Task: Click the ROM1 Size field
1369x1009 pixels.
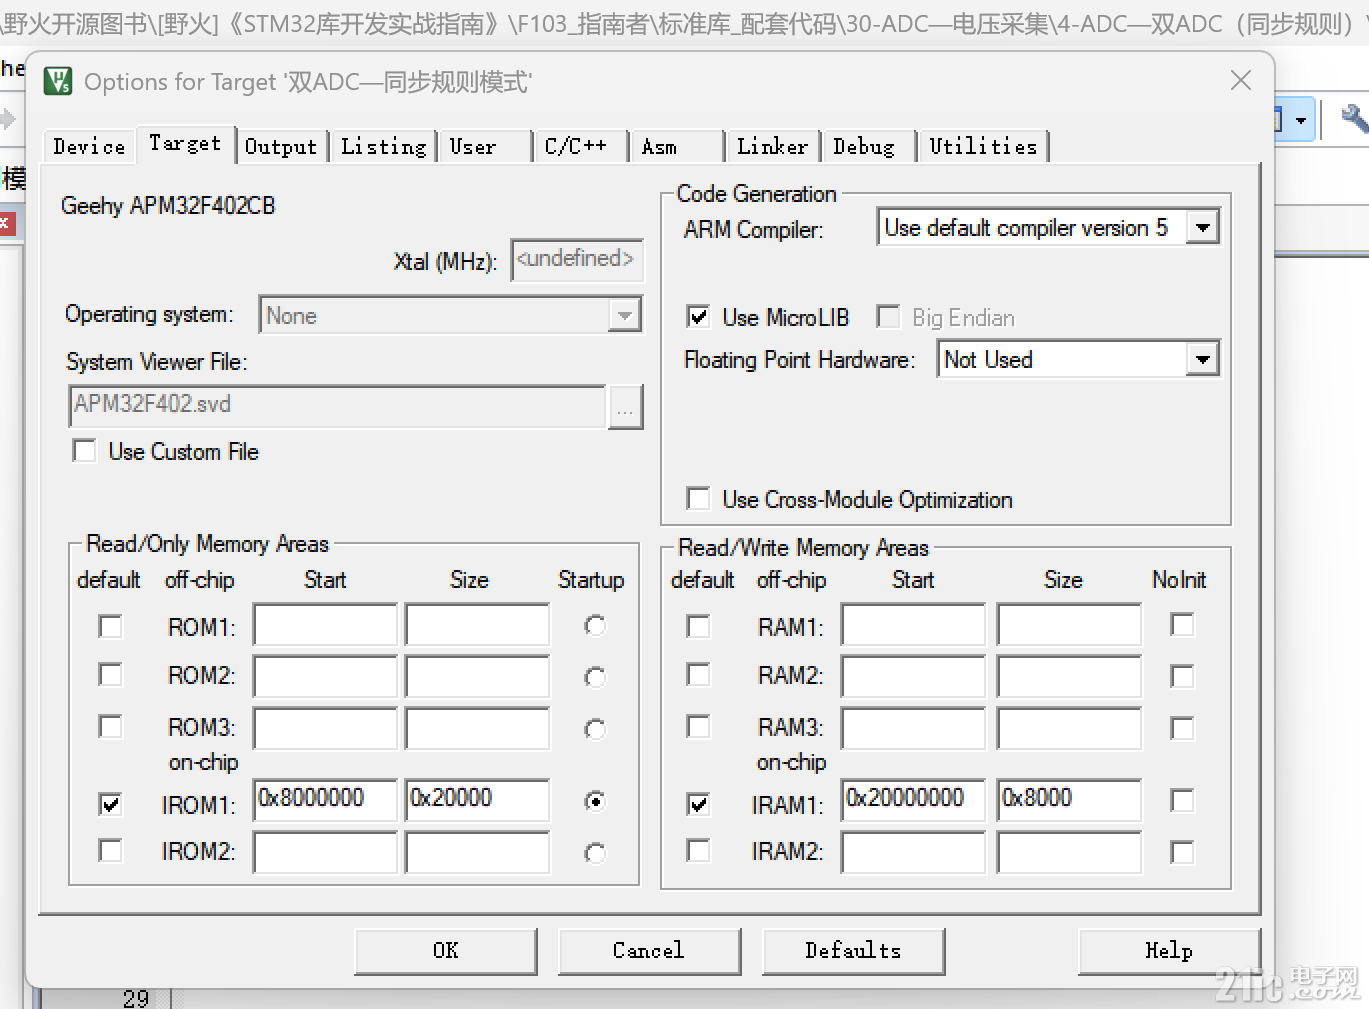Action: pos(477,625)
